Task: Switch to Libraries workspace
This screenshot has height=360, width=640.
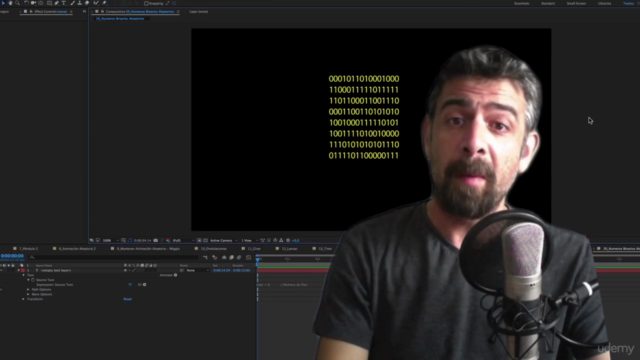Action: 604,3
